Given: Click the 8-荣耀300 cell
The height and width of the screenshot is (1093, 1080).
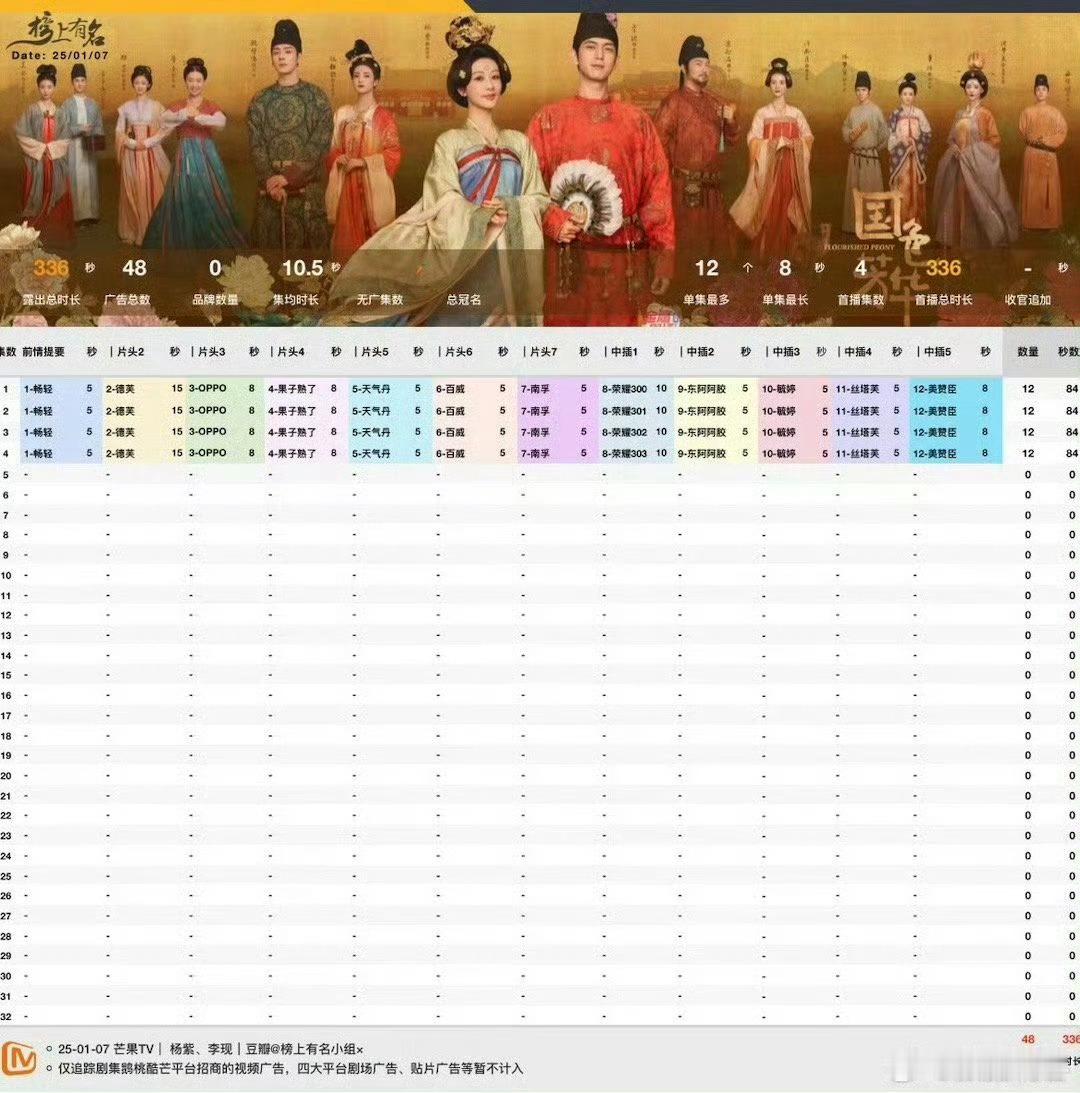Looking at the screenshot, I should click(624, 389).
